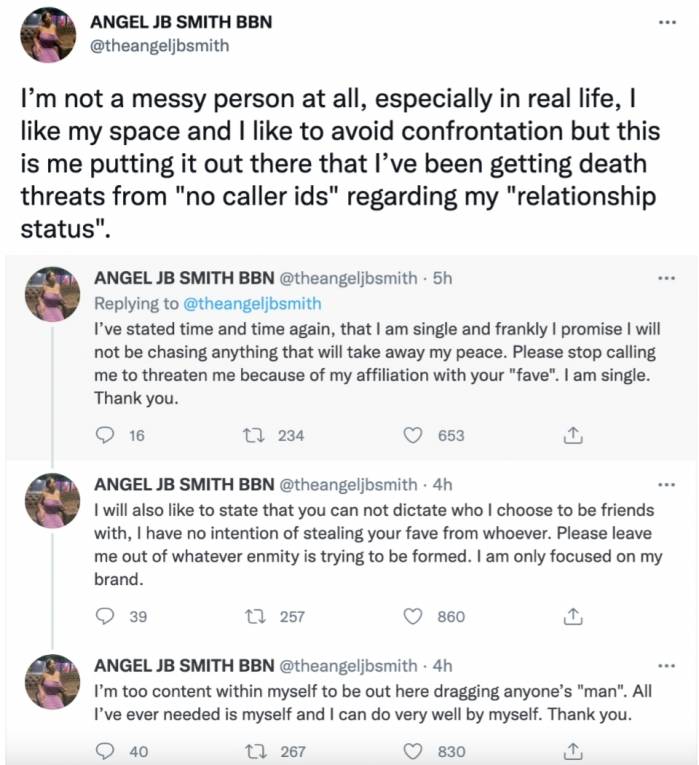Share the "stated time and time again" tweet
The height and width of the screenshot is (765, 699).
click(x=573, y=435)
